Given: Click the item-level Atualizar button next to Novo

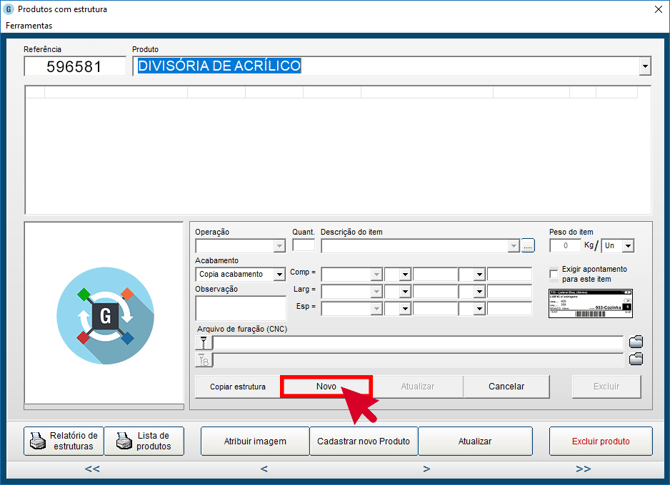Looking at the screenshot, I should [x=417, y=386].
